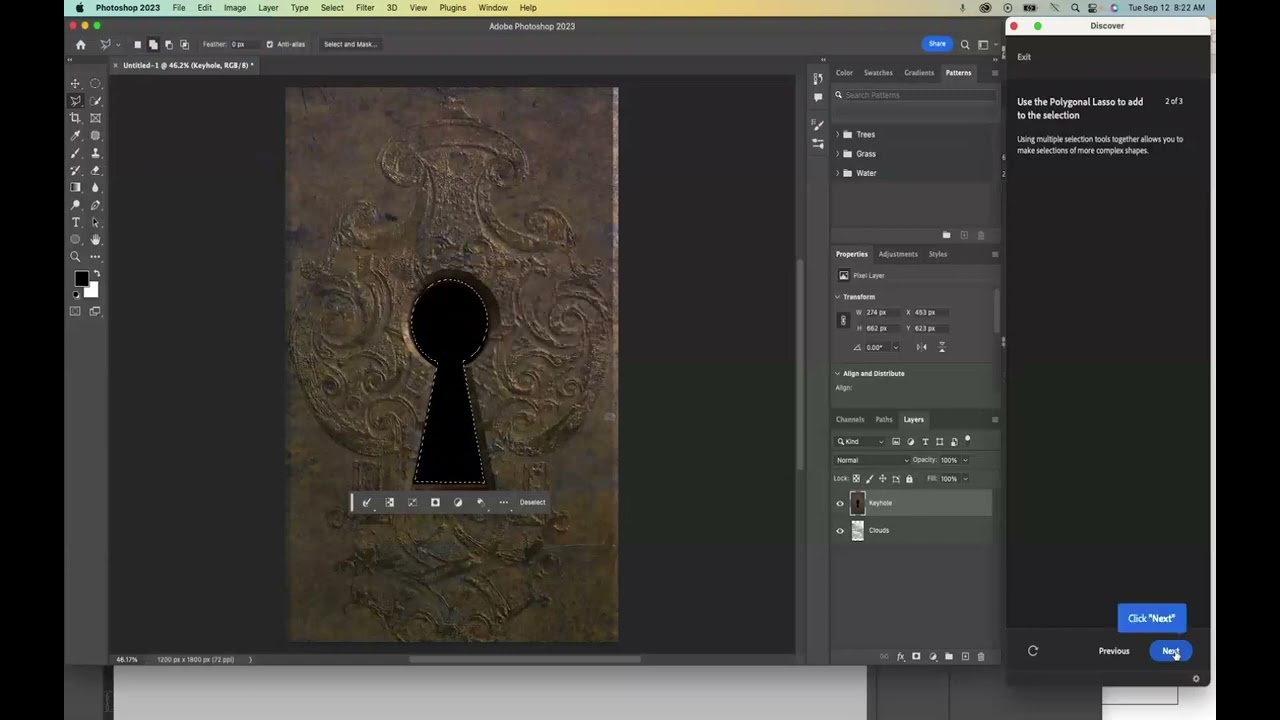
Task: Click the Search icon in options bar
Action: pyautogui.click(x=965, y=44)
